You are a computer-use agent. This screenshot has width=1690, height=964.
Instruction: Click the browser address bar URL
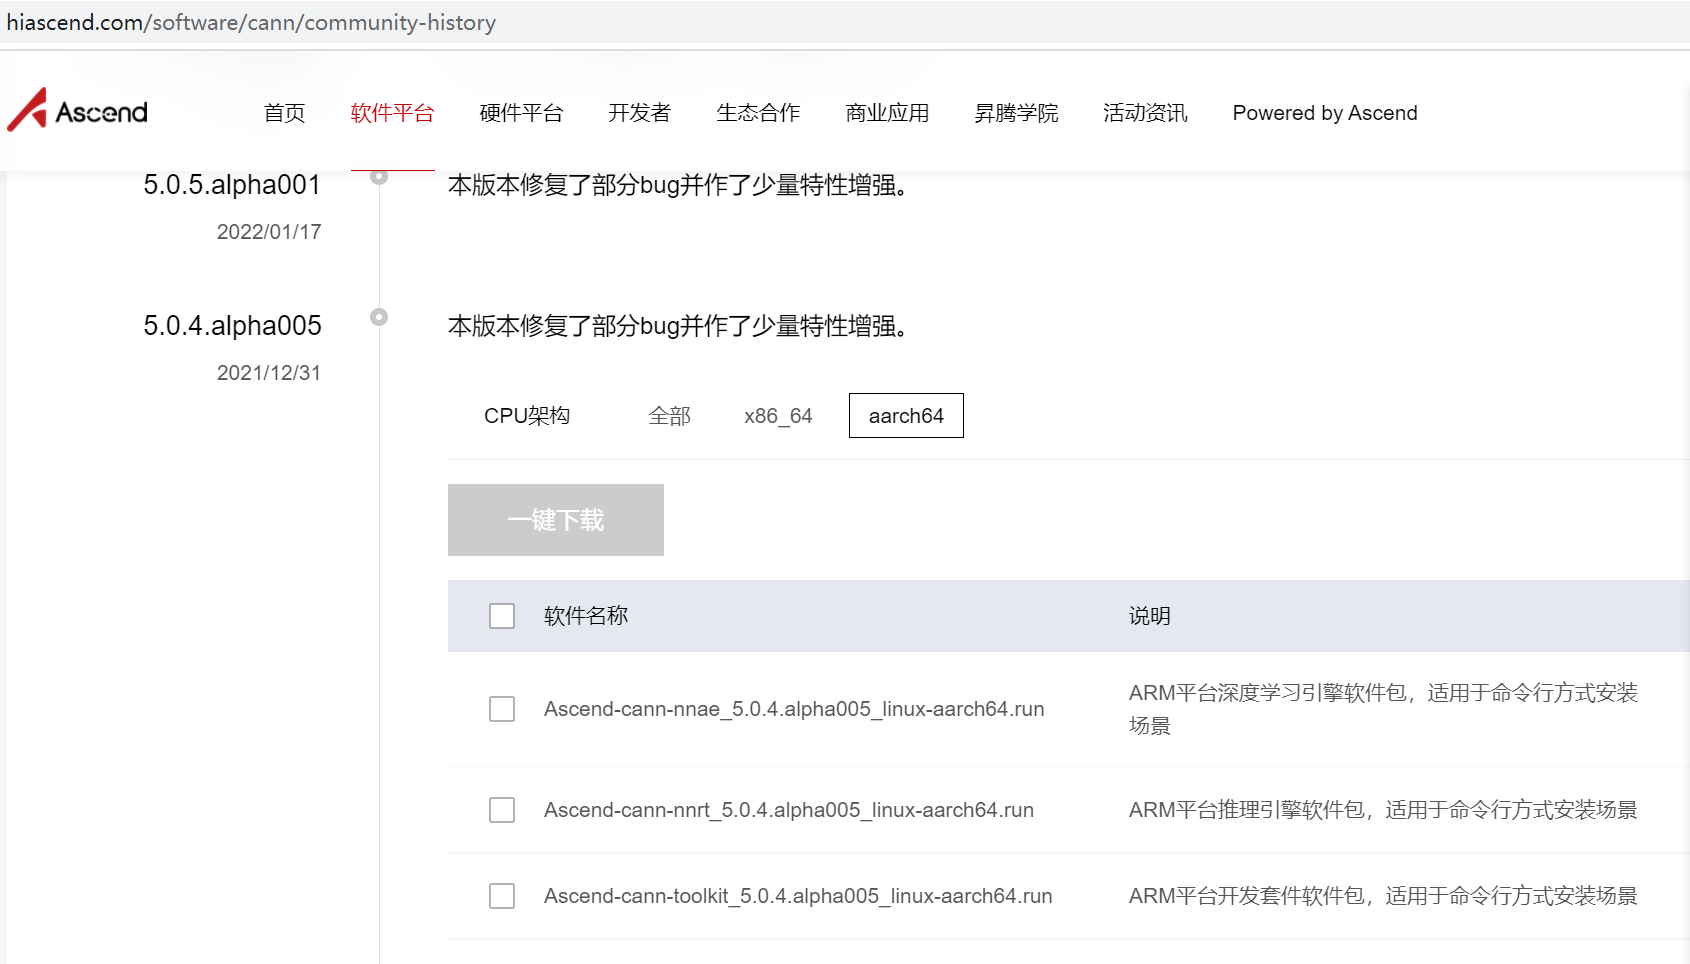pos(251,22)
